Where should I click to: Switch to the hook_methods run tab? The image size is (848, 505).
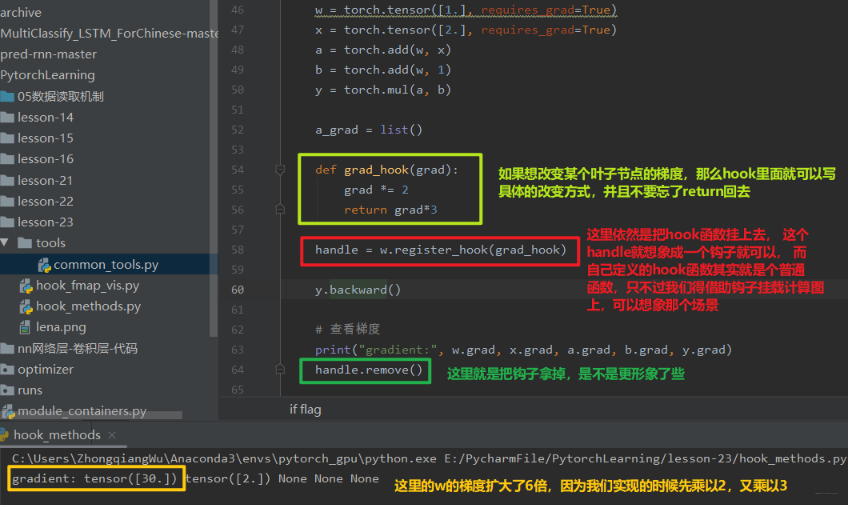pyautogui.click(x=57, y=435)
